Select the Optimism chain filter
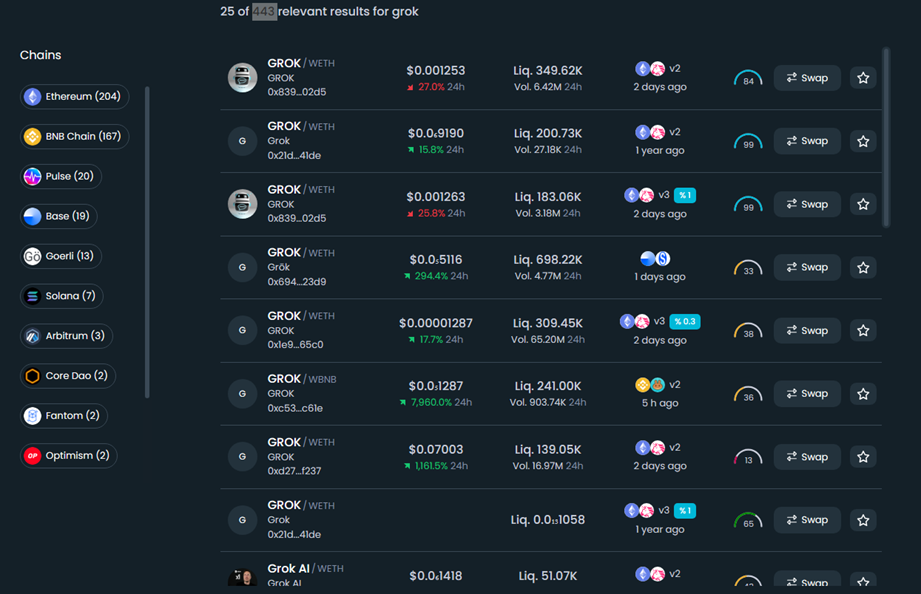 click(69, 456)
